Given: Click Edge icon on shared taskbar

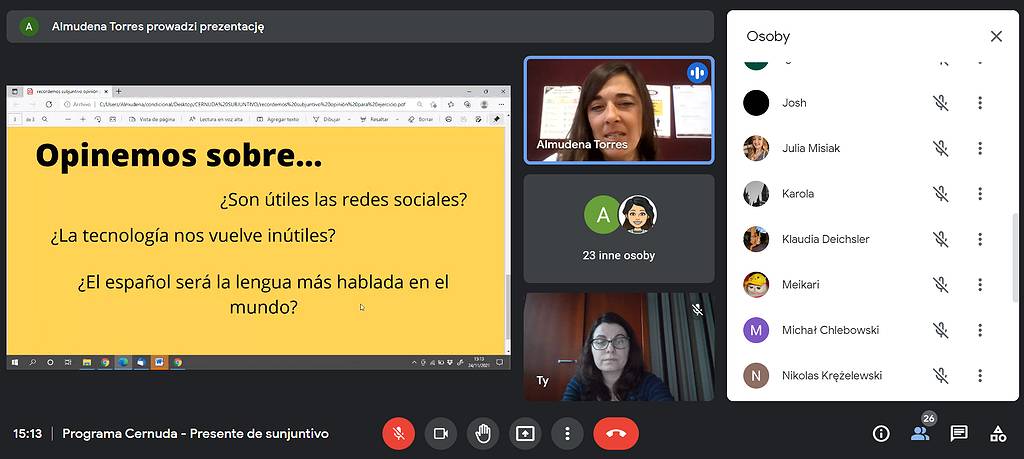Looking at the screenshot, I should pyautogui.click(x=122, y=362).
